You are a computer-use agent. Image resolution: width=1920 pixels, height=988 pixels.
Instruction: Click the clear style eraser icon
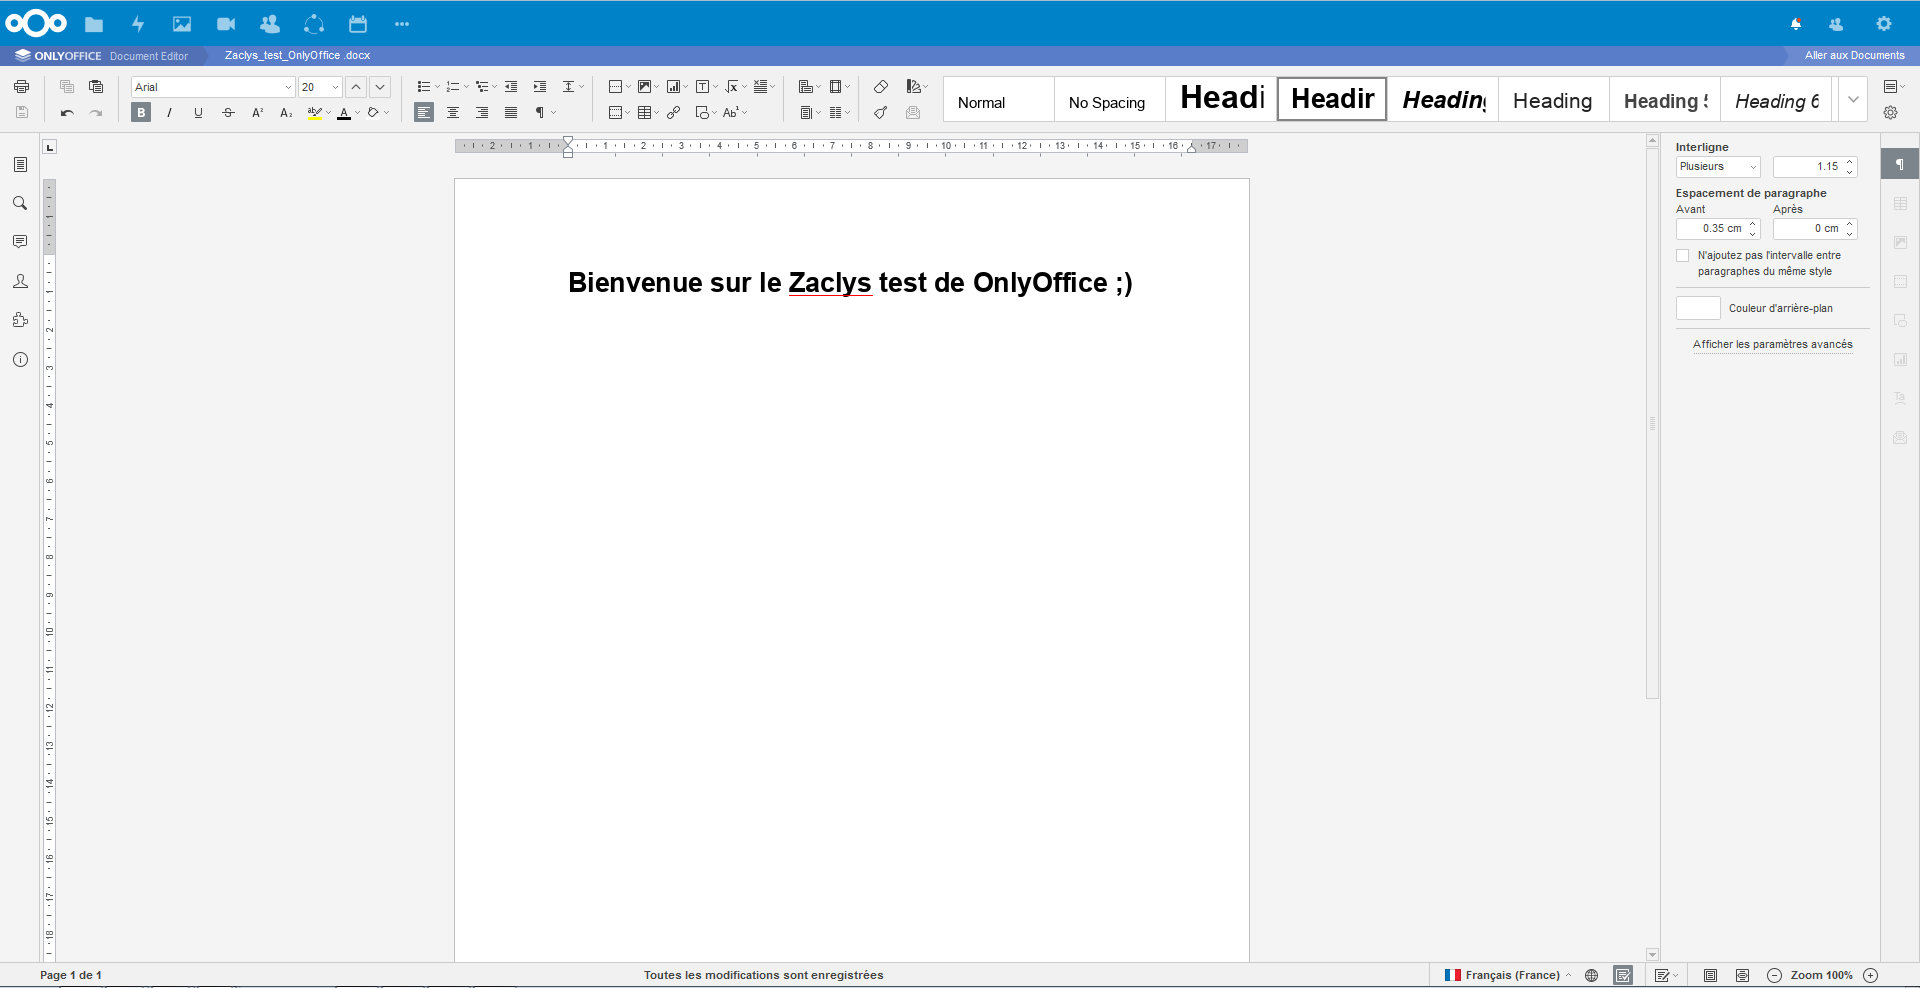[880, 87]
